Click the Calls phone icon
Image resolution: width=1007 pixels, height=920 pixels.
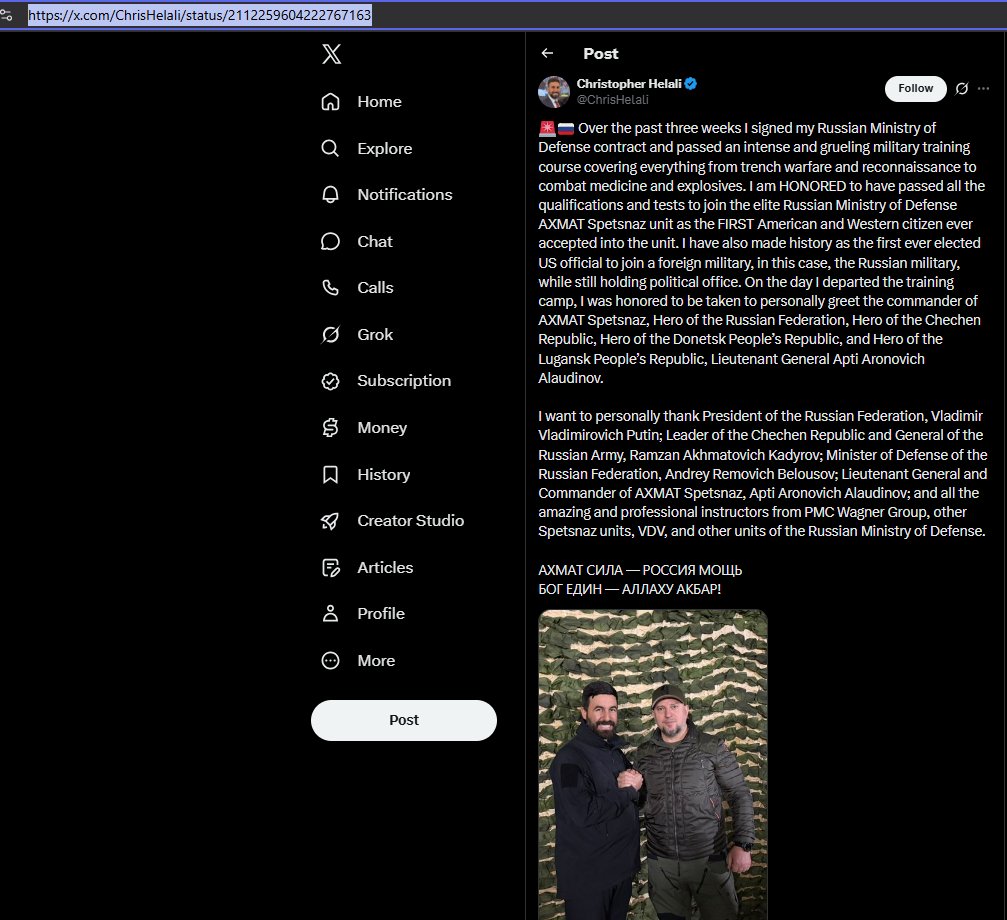coord(330,288)
